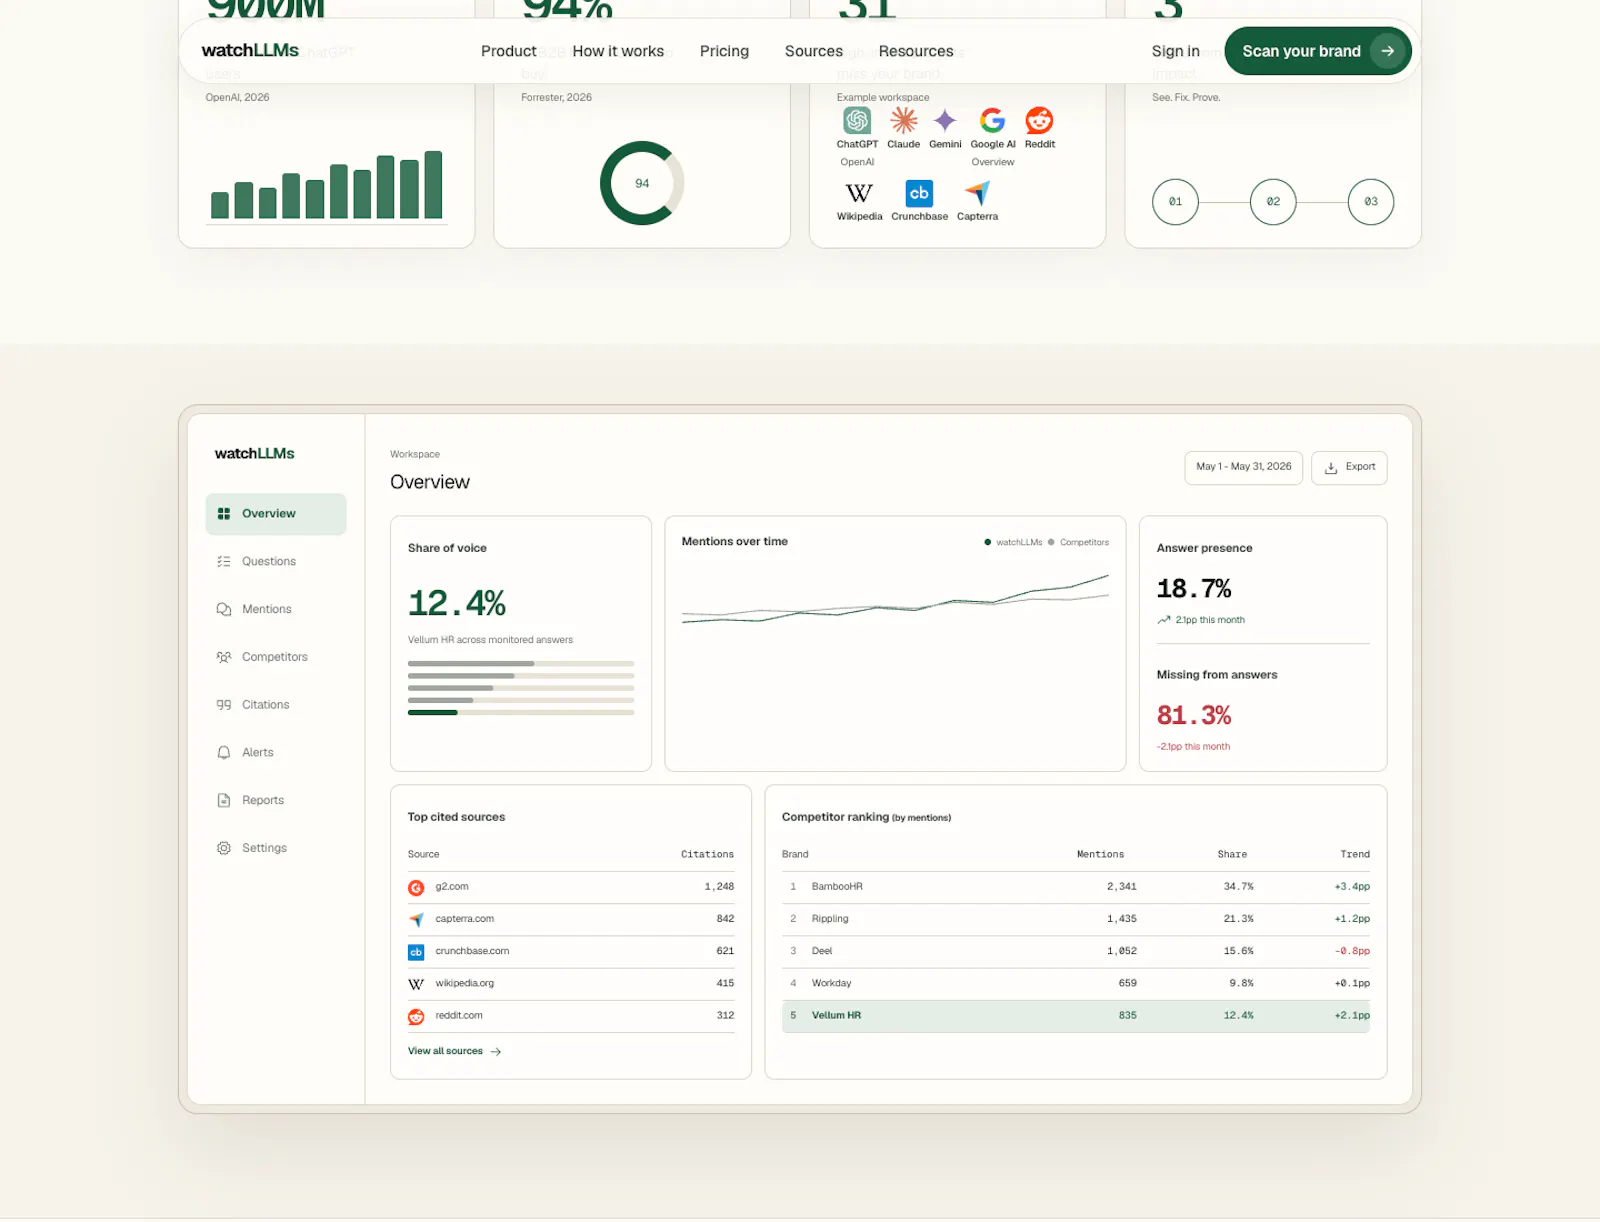Click the Citations column header

click(707, 855)
